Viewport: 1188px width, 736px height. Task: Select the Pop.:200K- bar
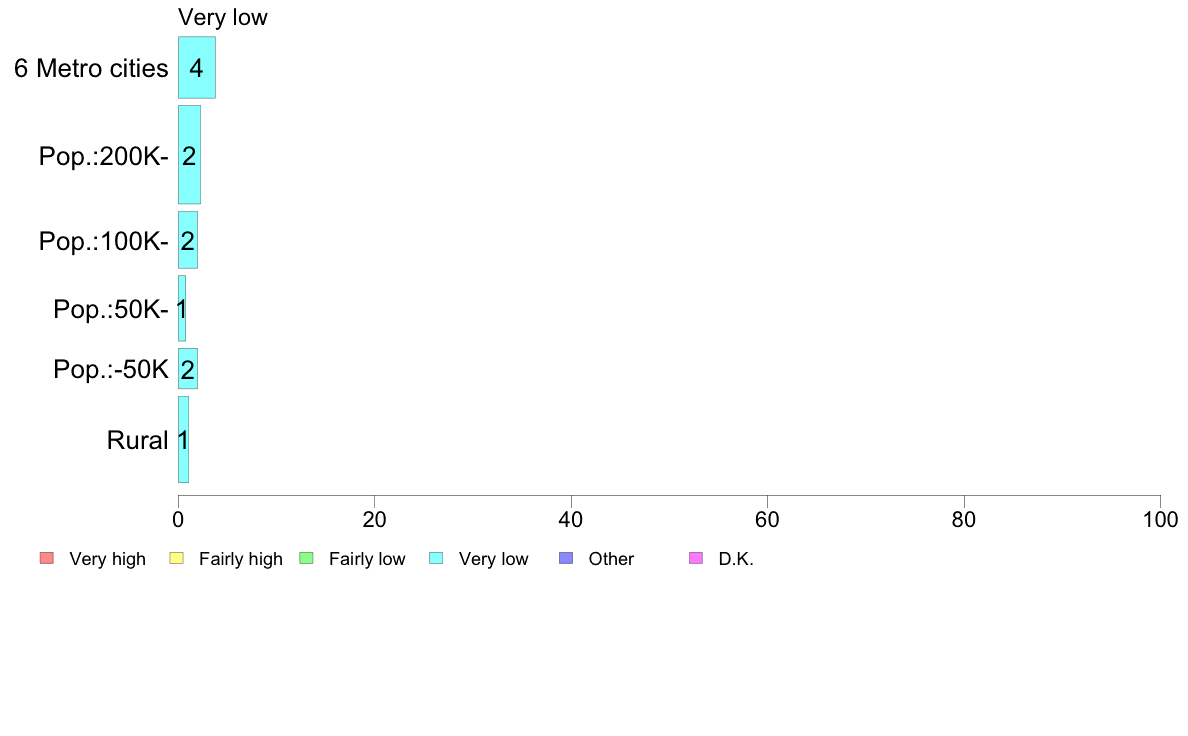[189, 154]
